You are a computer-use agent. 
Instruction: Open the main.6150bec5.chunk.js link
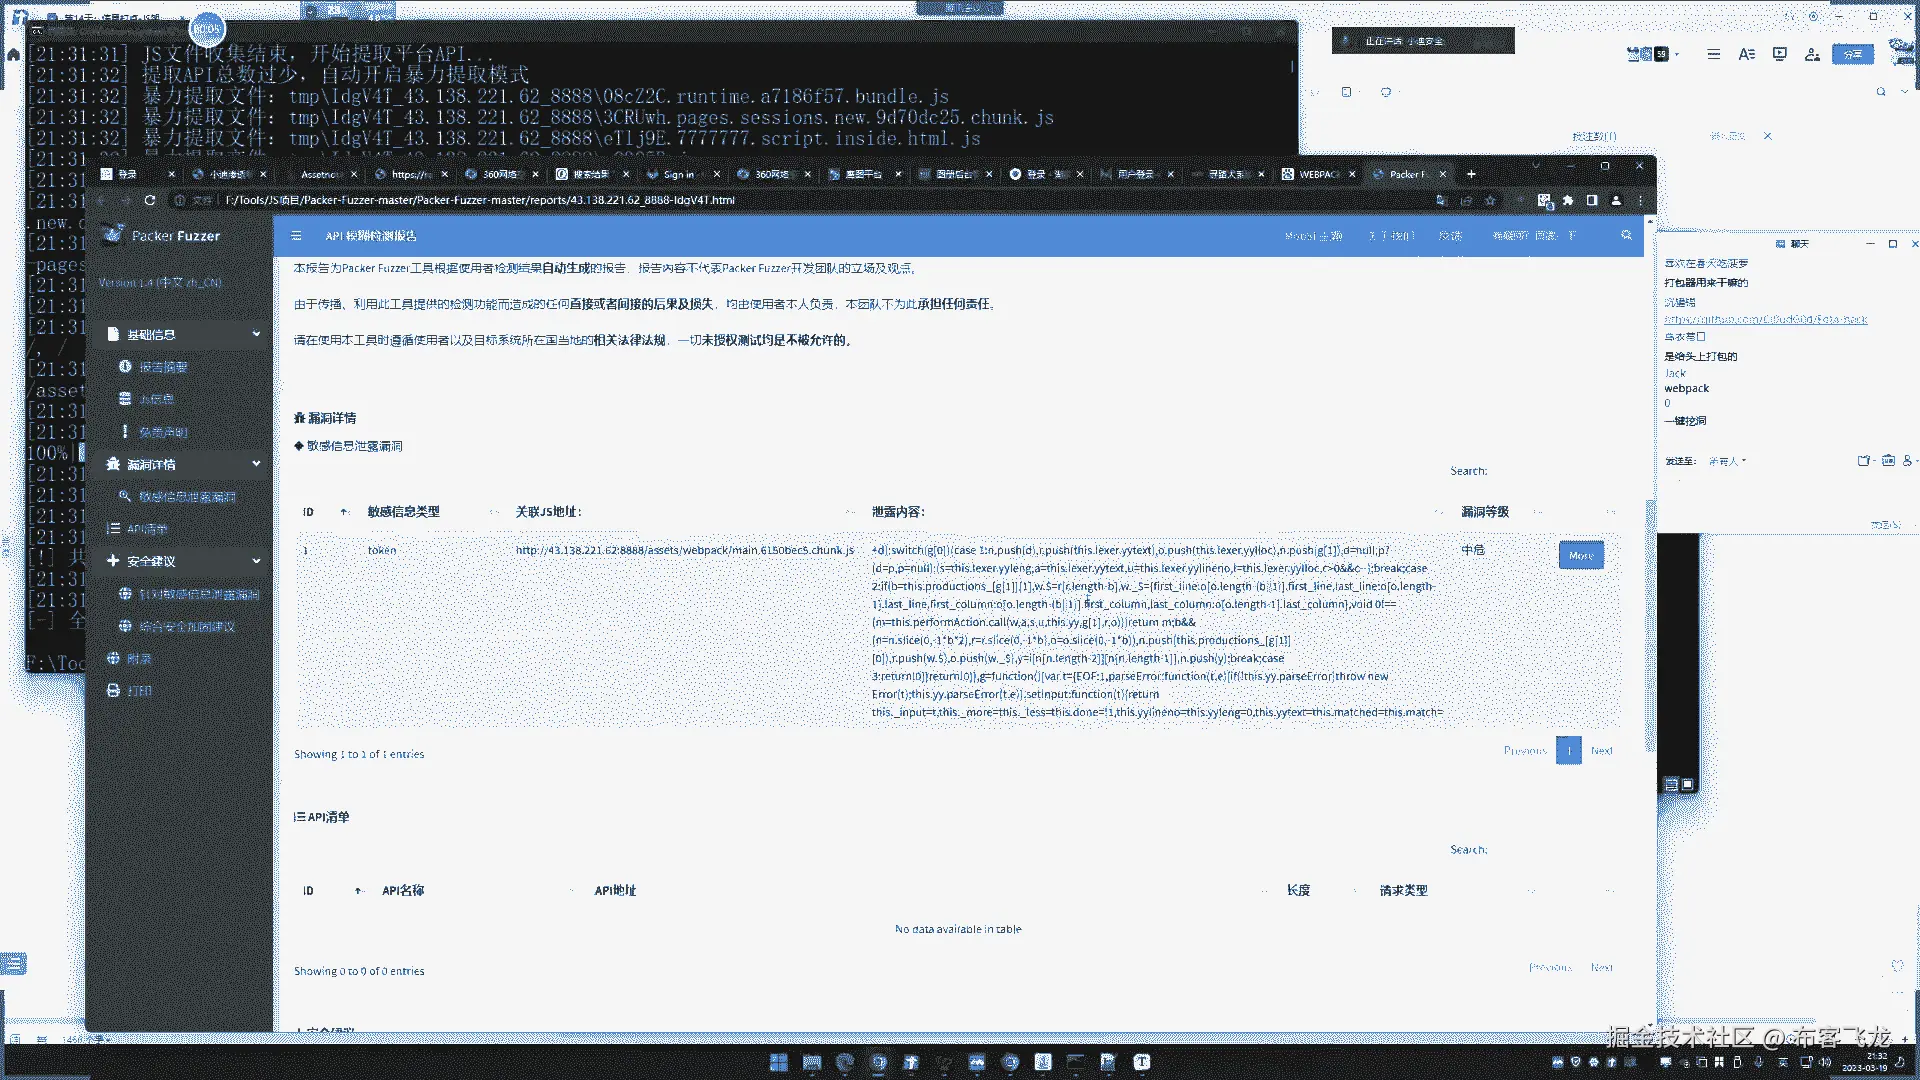pyautogui.click(x=684, y=550)
